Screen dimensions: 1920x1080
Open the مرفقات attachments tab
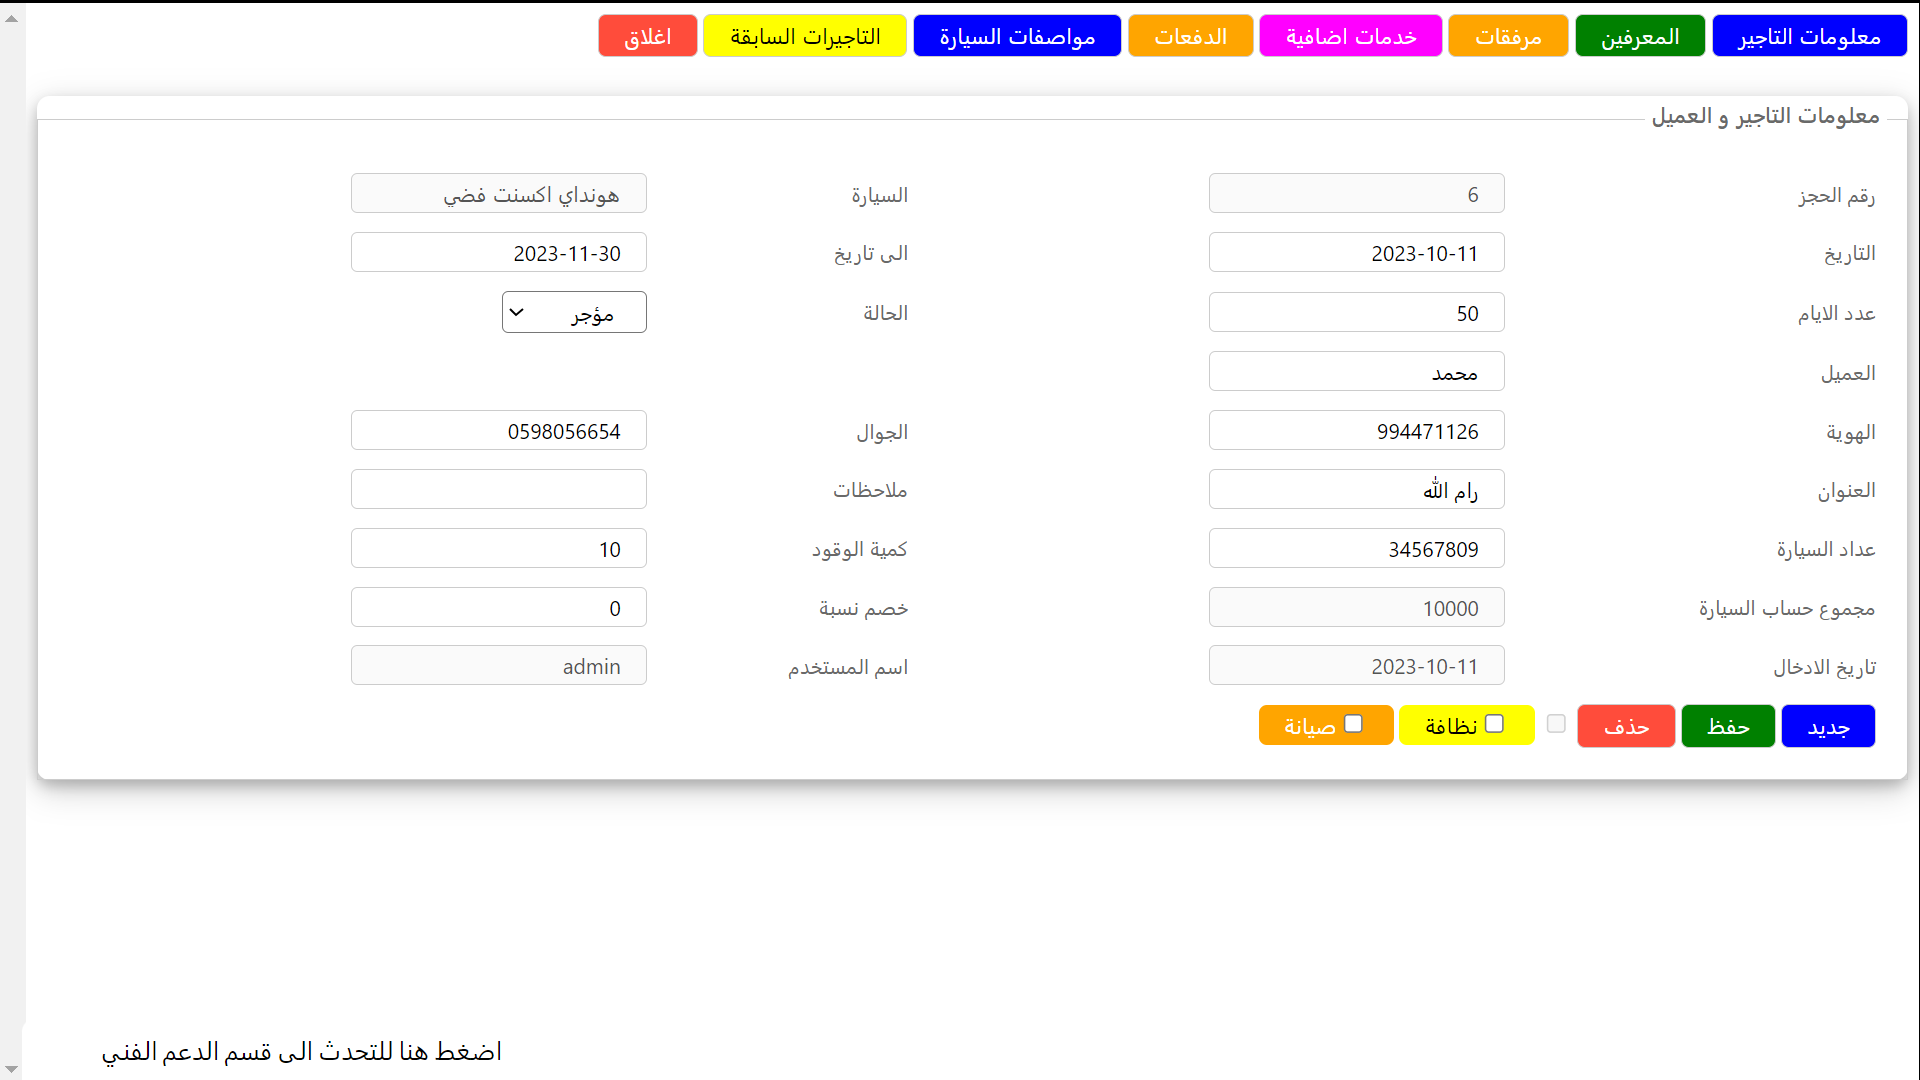click(1508, 37)
